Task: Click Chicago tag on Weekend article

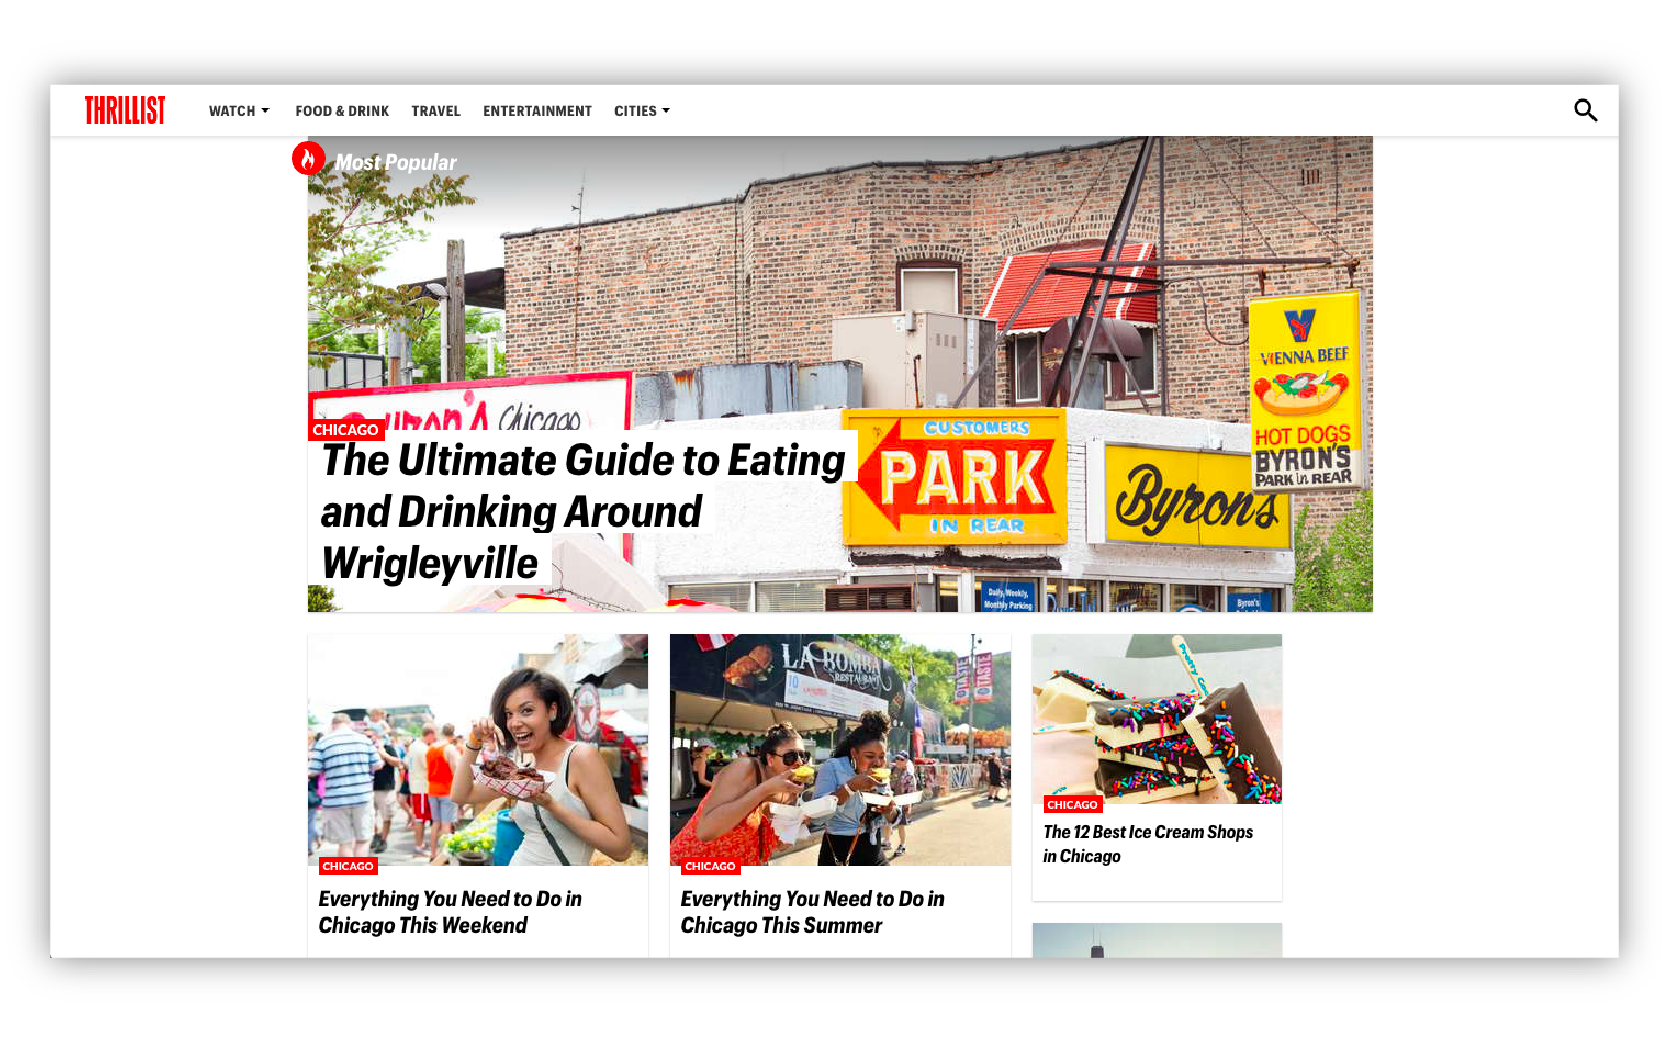Action: coord(348,866)
